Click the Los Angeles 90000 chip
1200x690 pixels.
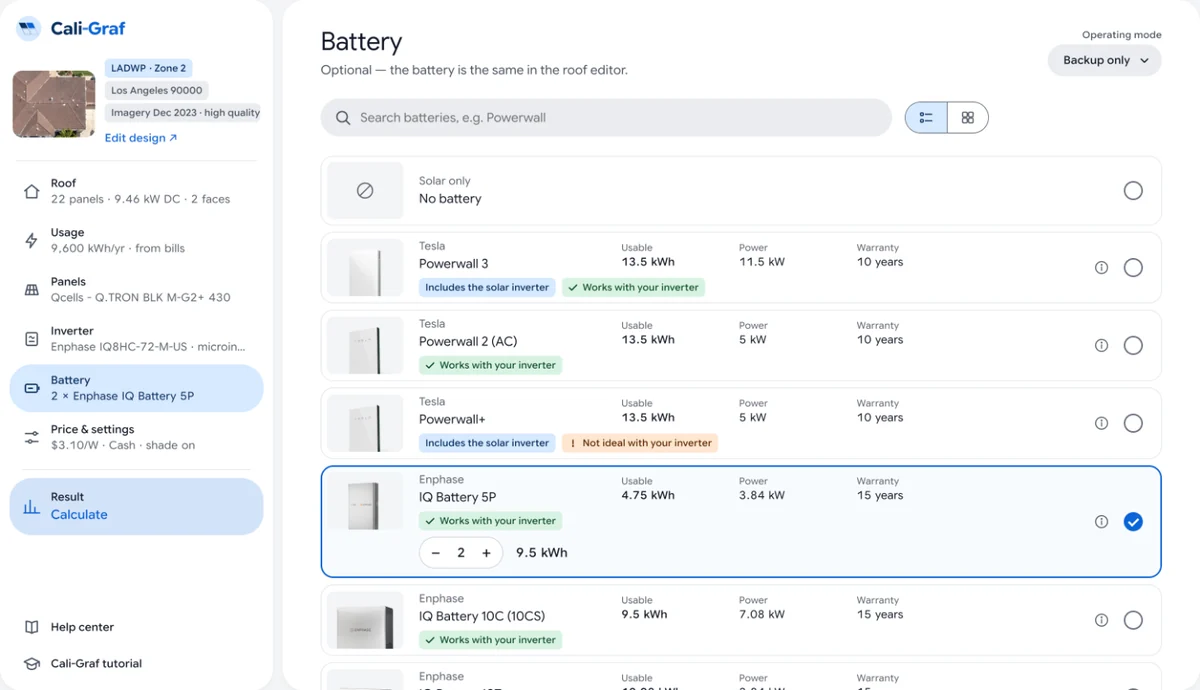click(x=156, y=90)
